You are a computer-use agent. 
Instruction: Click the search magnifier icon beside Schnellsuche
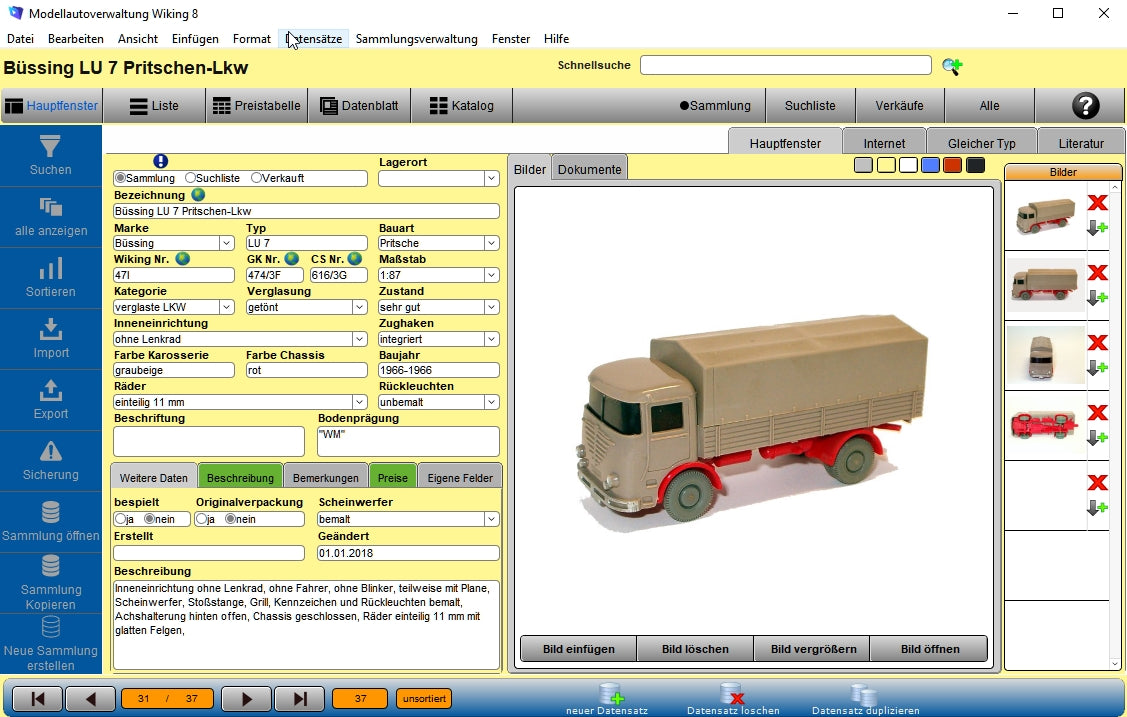click(x=952, y=66)
